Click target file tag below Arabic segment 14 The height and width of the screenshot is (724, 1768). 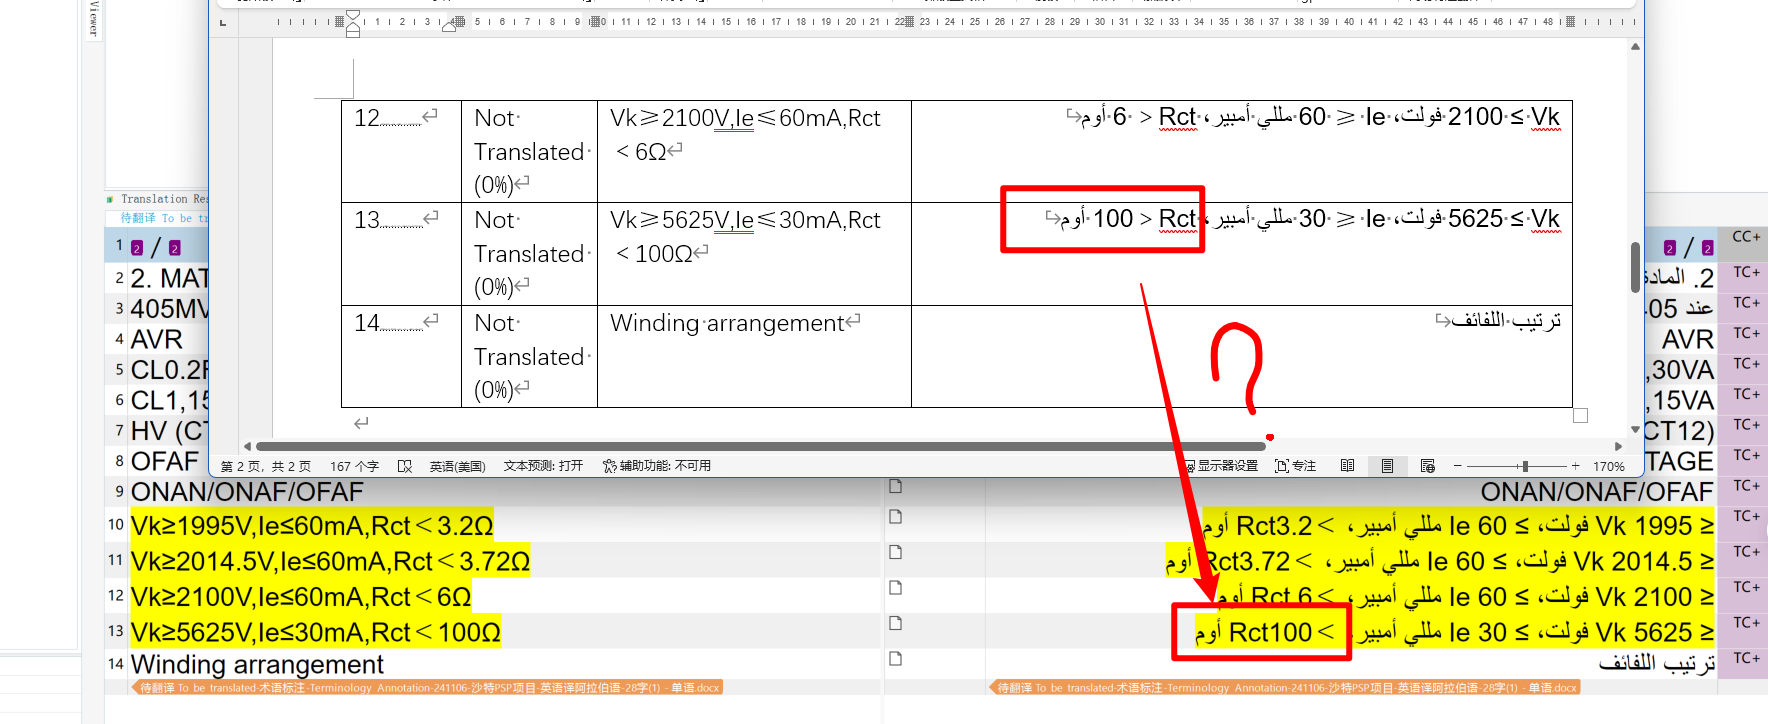click(x=1285, y=688)
